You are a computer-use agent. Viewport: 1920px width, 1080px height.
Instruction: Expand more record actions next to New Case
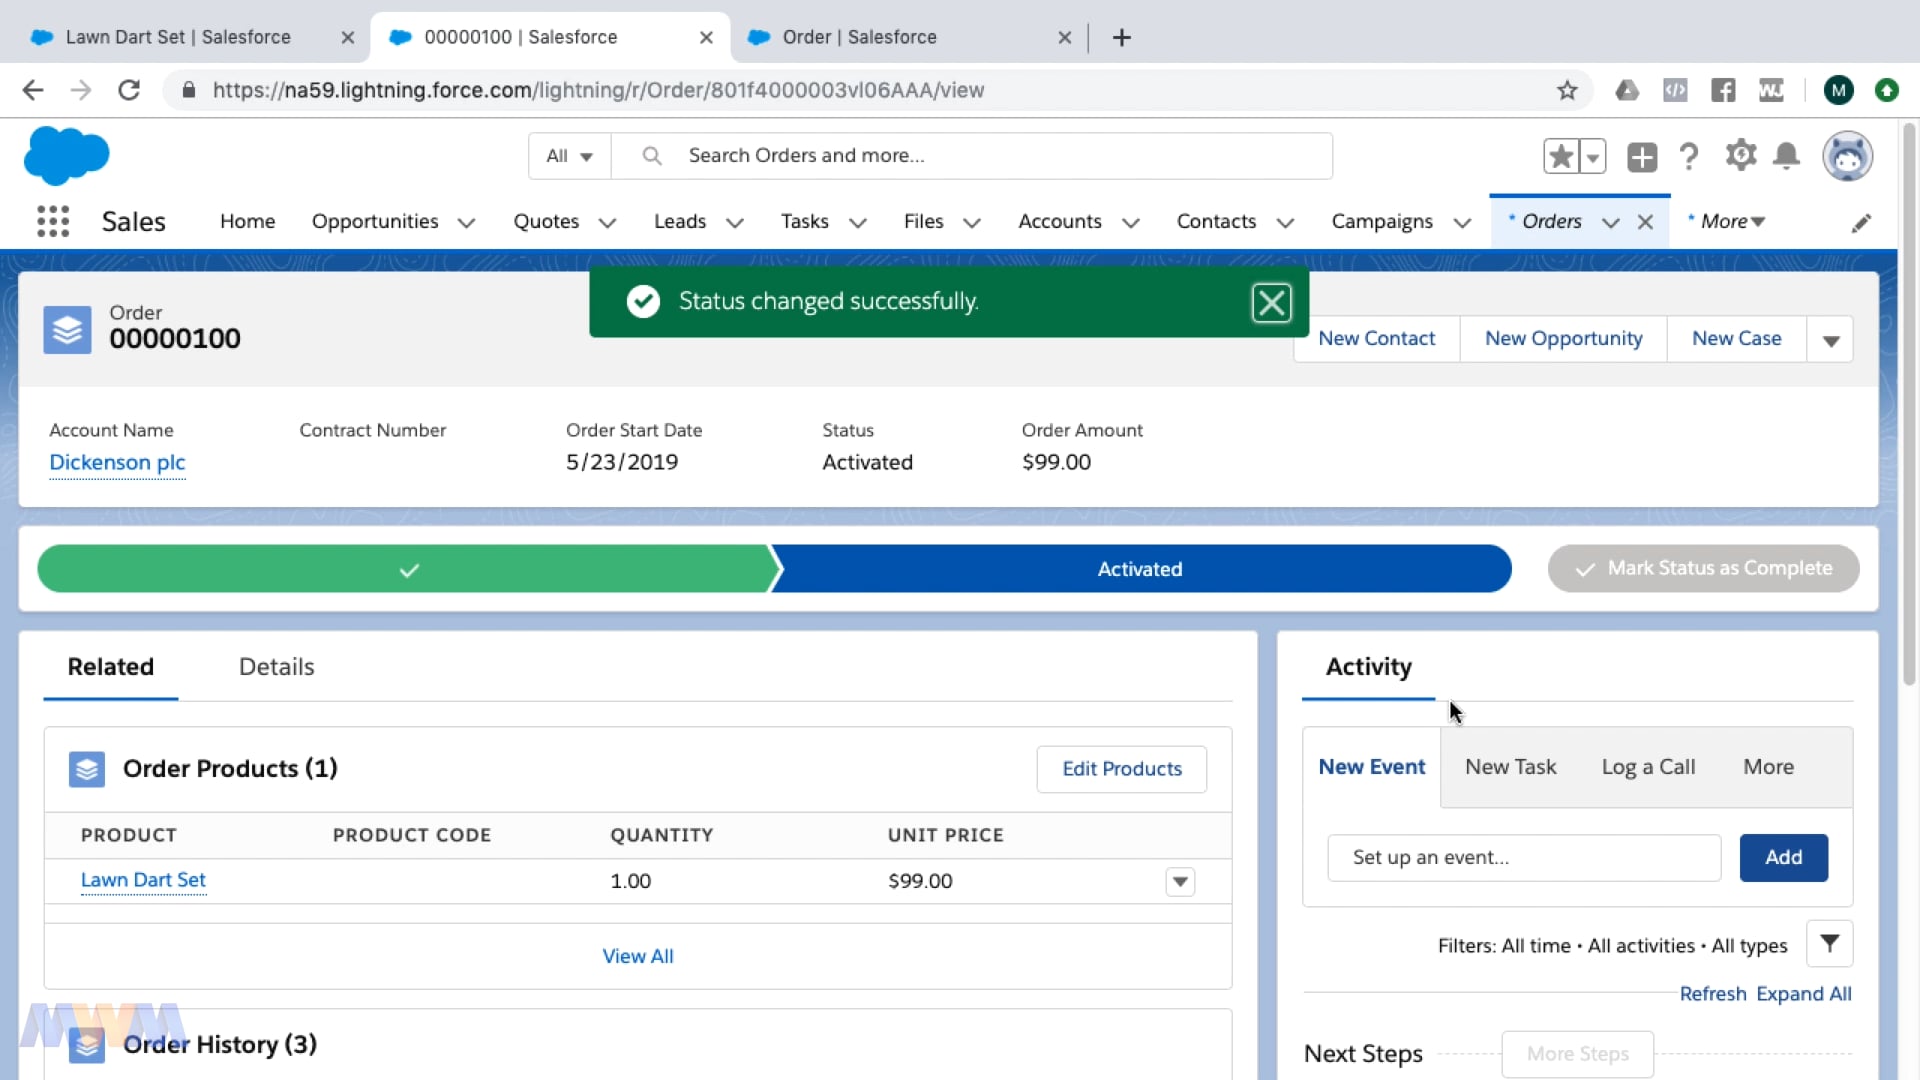[1830, 340]
